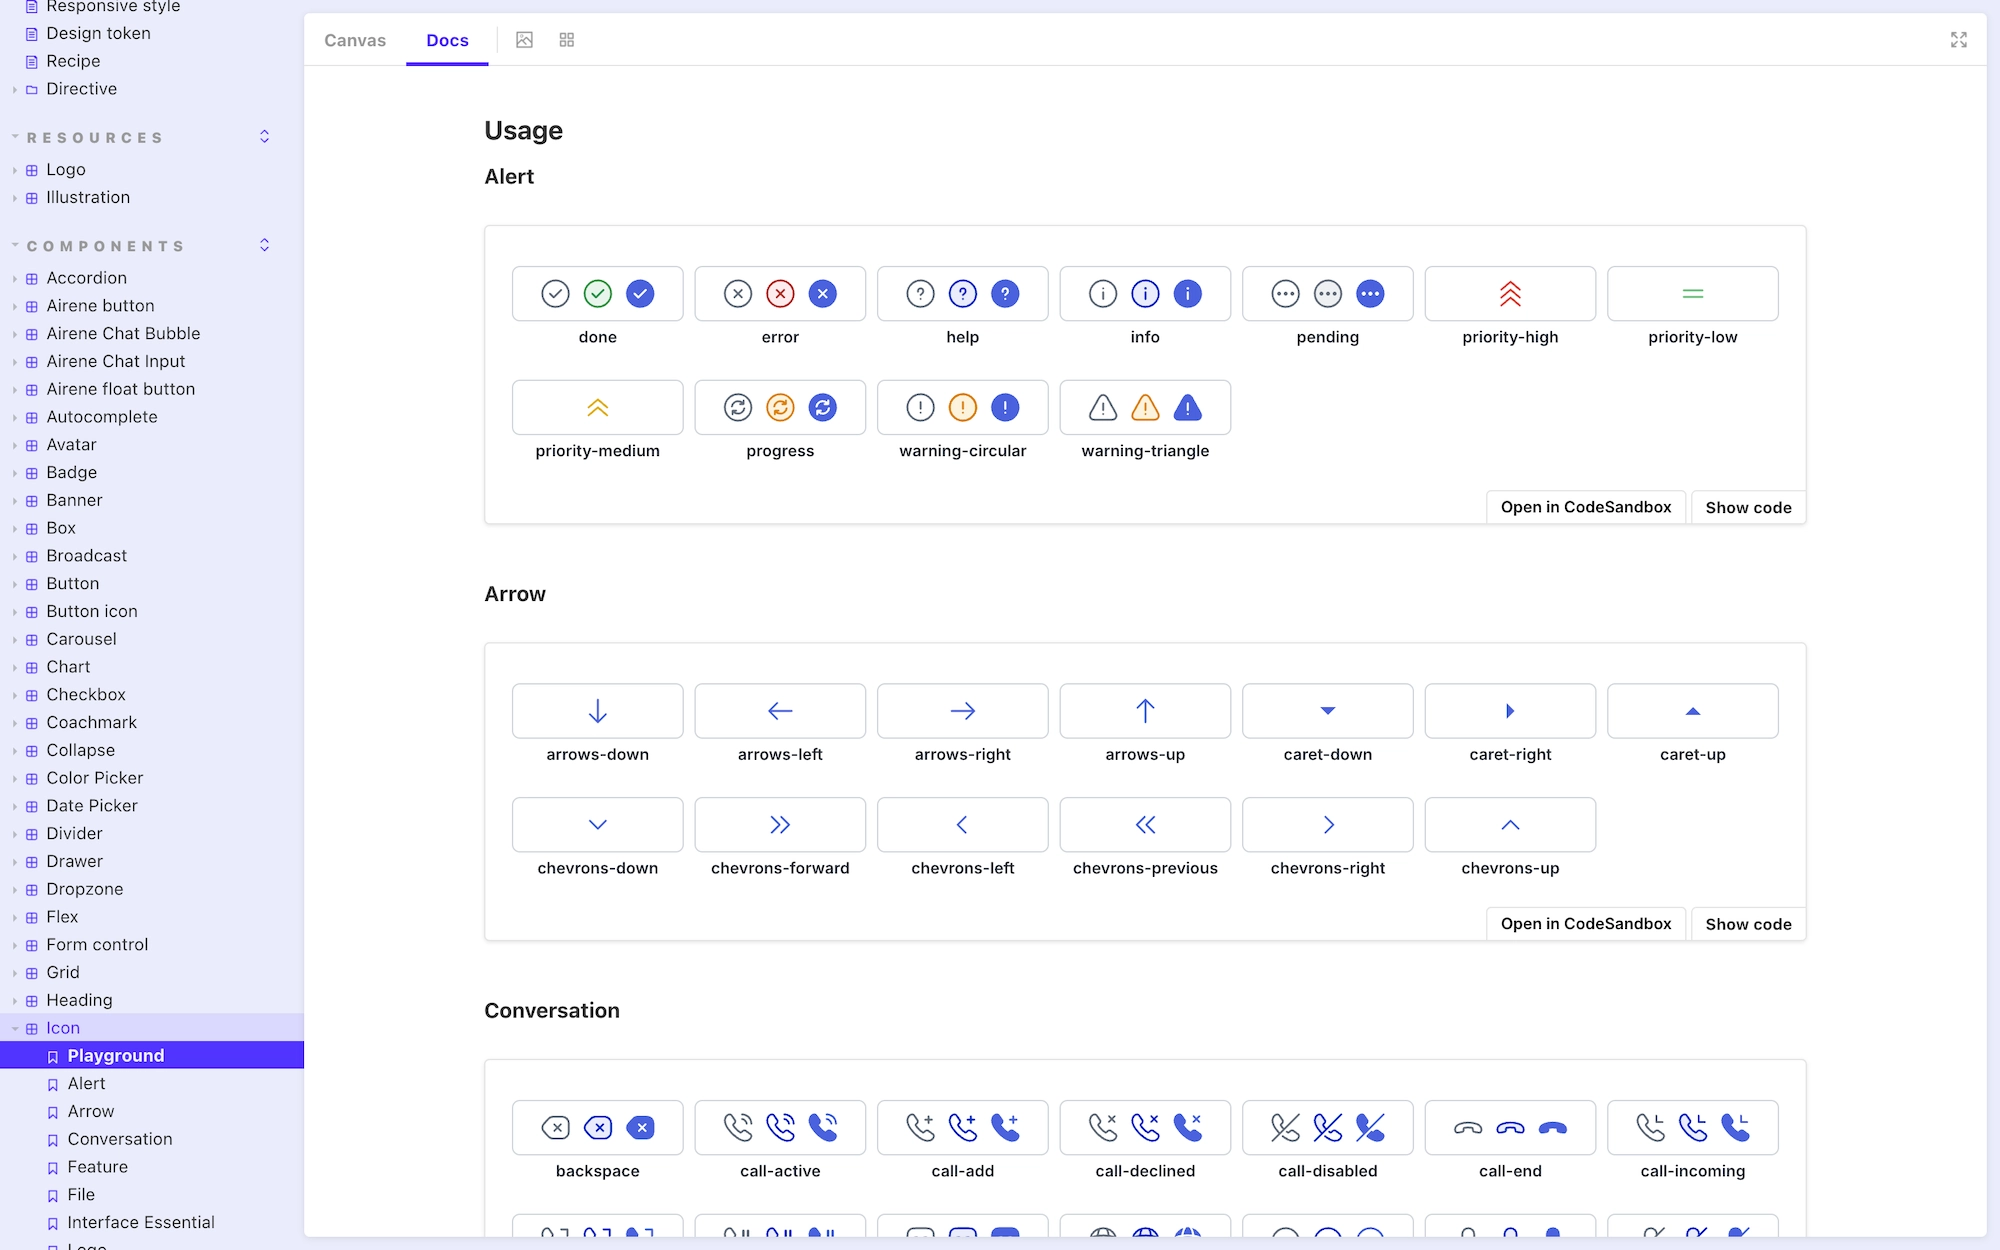Click the caret-up icon
This screenshot has width=2000, height=1250.
[1693, 711]
